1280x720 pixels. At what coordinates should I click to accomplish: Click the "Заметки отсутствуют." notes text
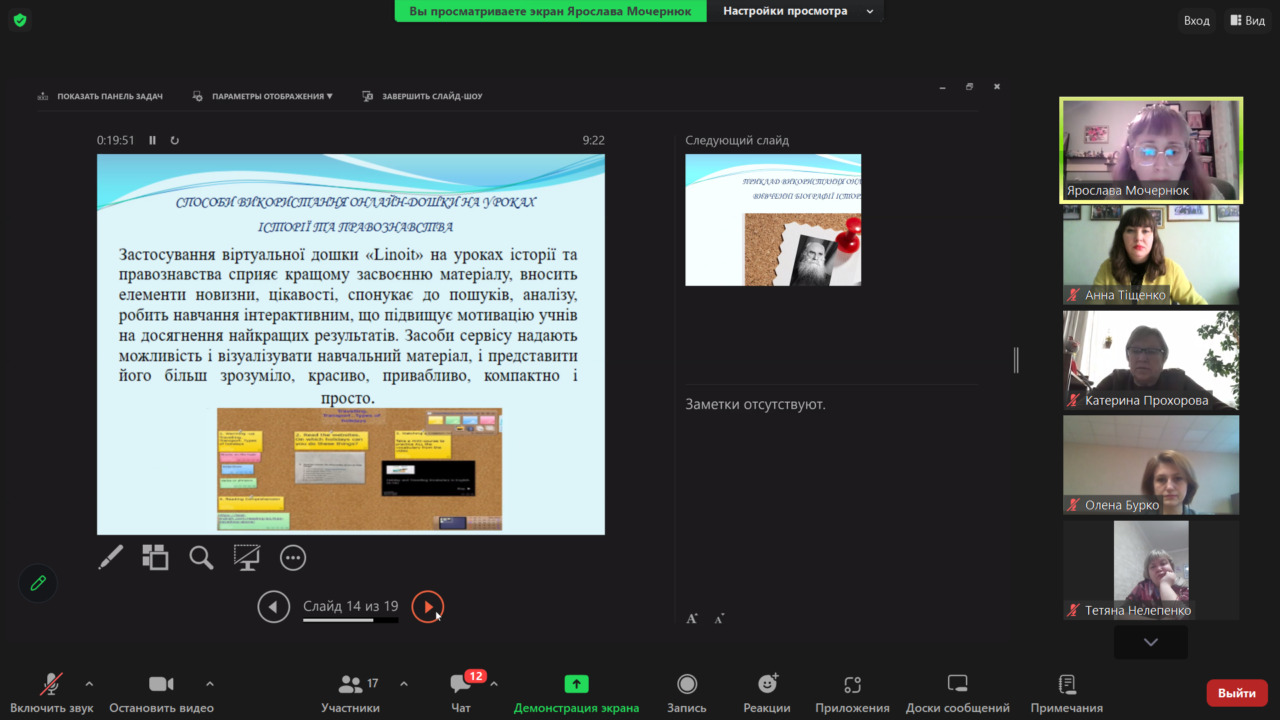755,404
